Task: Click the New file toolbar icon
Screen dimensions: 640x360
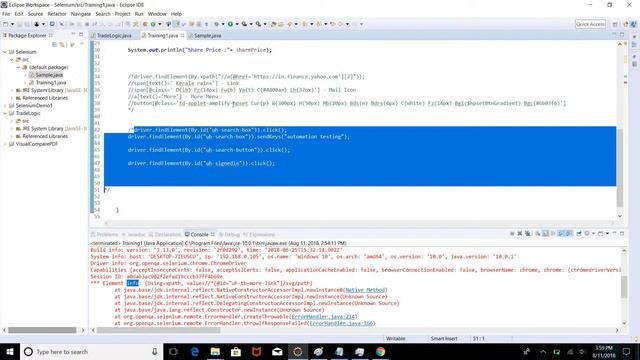Action: pyautogui.click(x=6, y=24)
